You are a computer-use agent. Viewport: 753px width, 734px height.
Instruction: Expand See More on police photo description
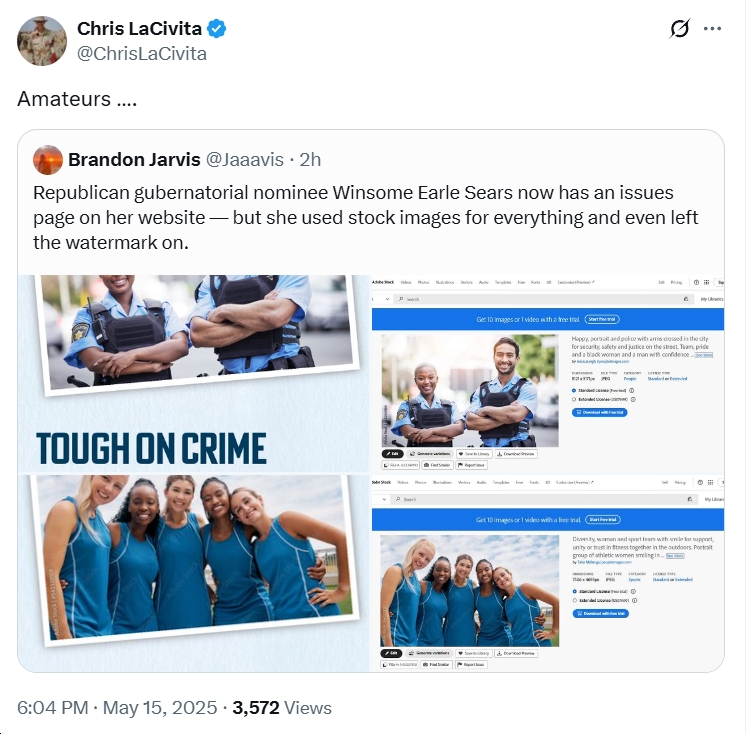coord(704,355)
